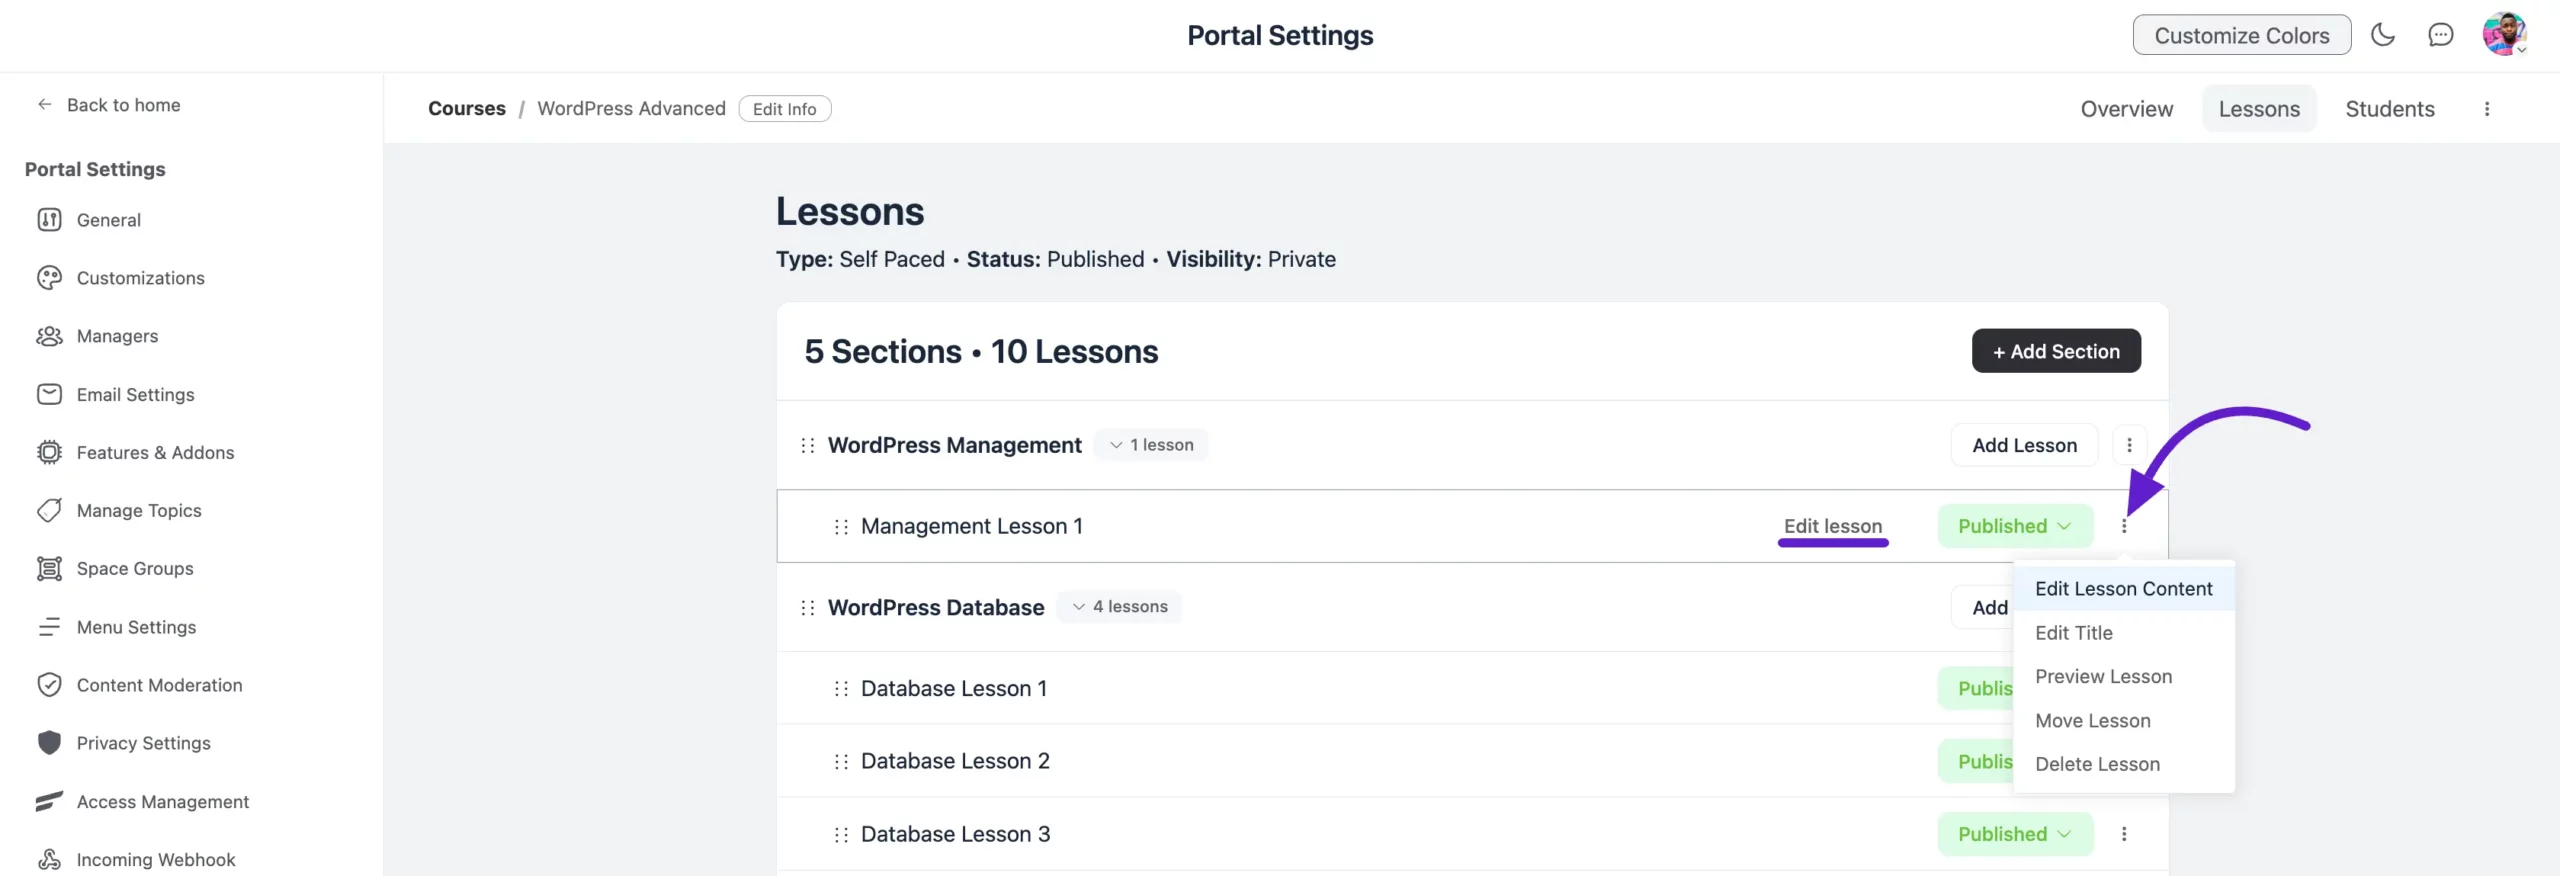Screen dimensions: 2560x876
Task: Click the Add Section button
Action: click(2055, 351)
